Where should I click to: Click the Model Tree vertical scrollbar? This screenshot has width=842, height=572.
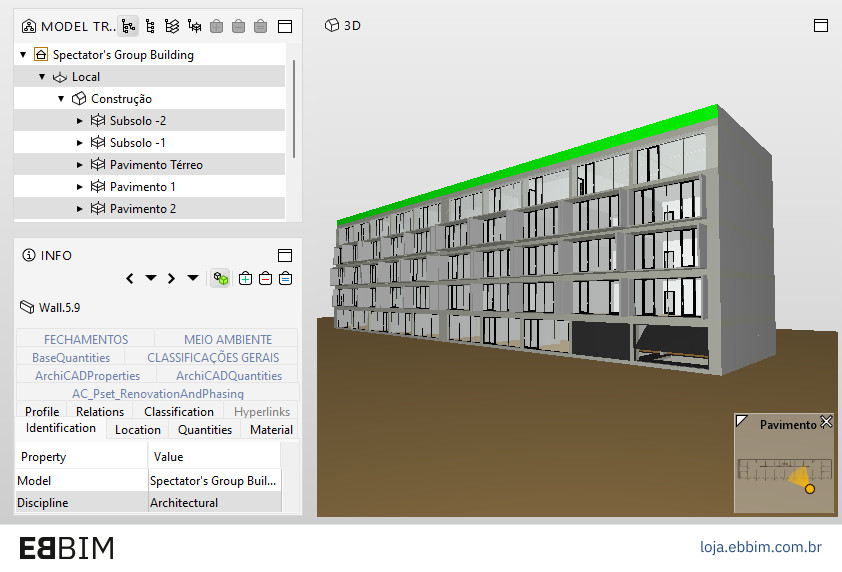(294, 109)
